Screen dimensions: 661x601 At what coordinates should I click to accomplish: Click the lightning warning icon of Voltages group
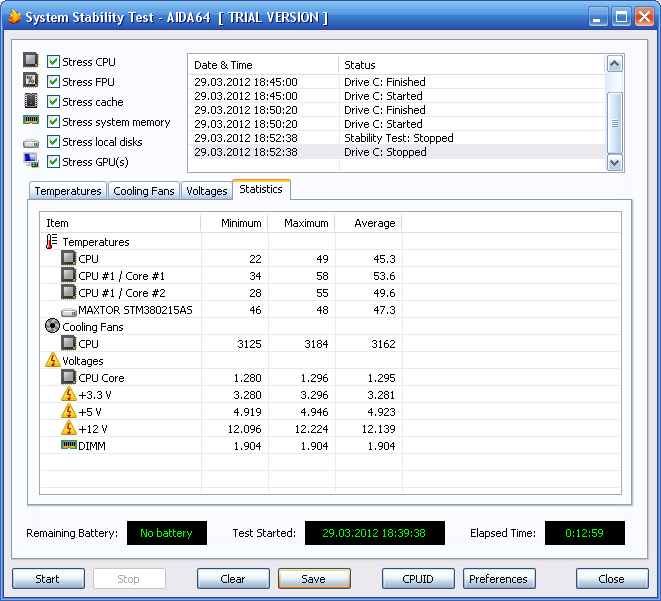(x=53, y=360)
